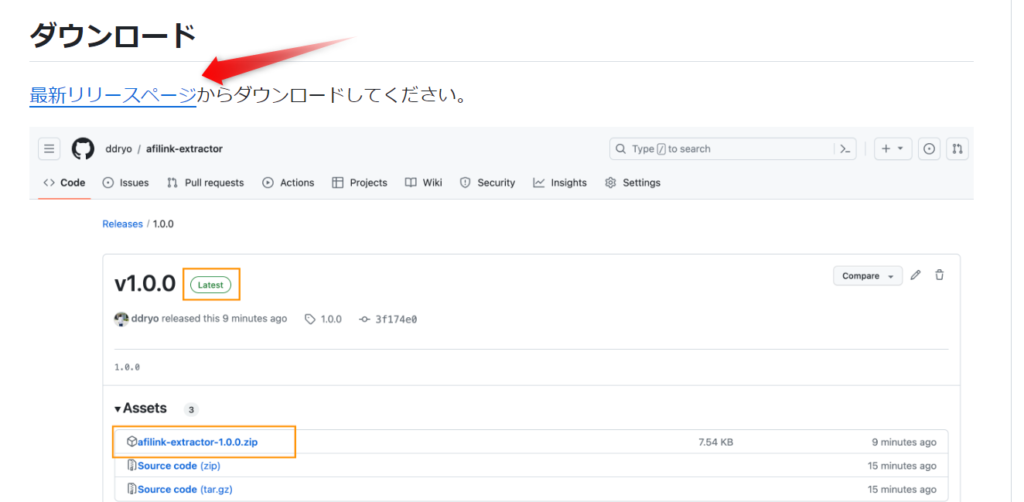Open the GitHub hamburger navigation menu
This screenshot has width=1024, height=502.
click(49, 149)
